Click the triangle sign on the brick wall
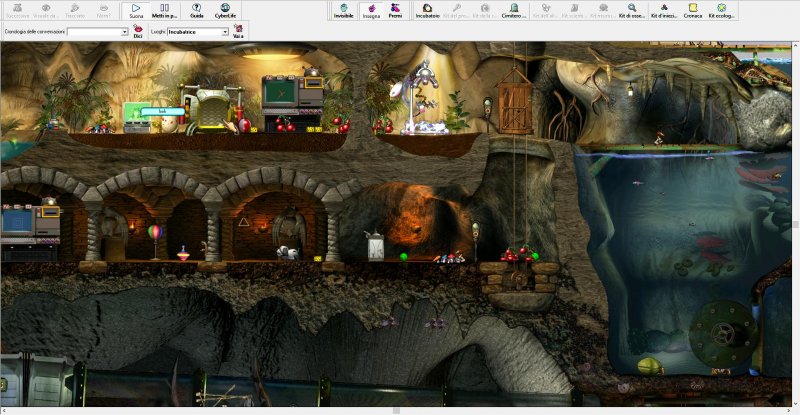800x415 pixels. (244, 222)
